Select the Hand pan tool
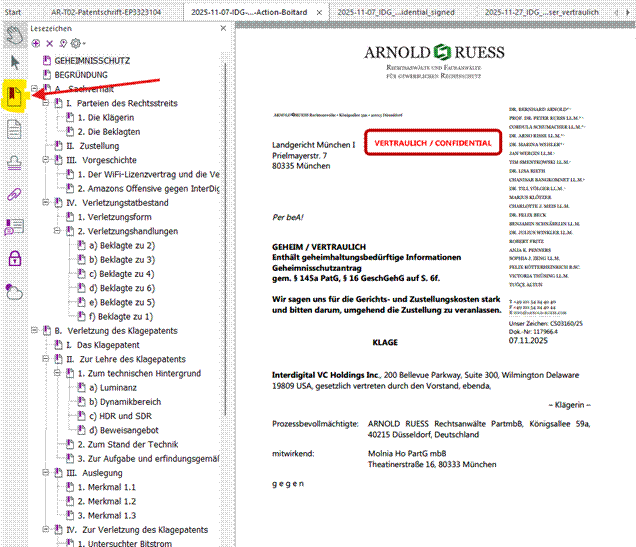The image size is (636, 547). 14,36
